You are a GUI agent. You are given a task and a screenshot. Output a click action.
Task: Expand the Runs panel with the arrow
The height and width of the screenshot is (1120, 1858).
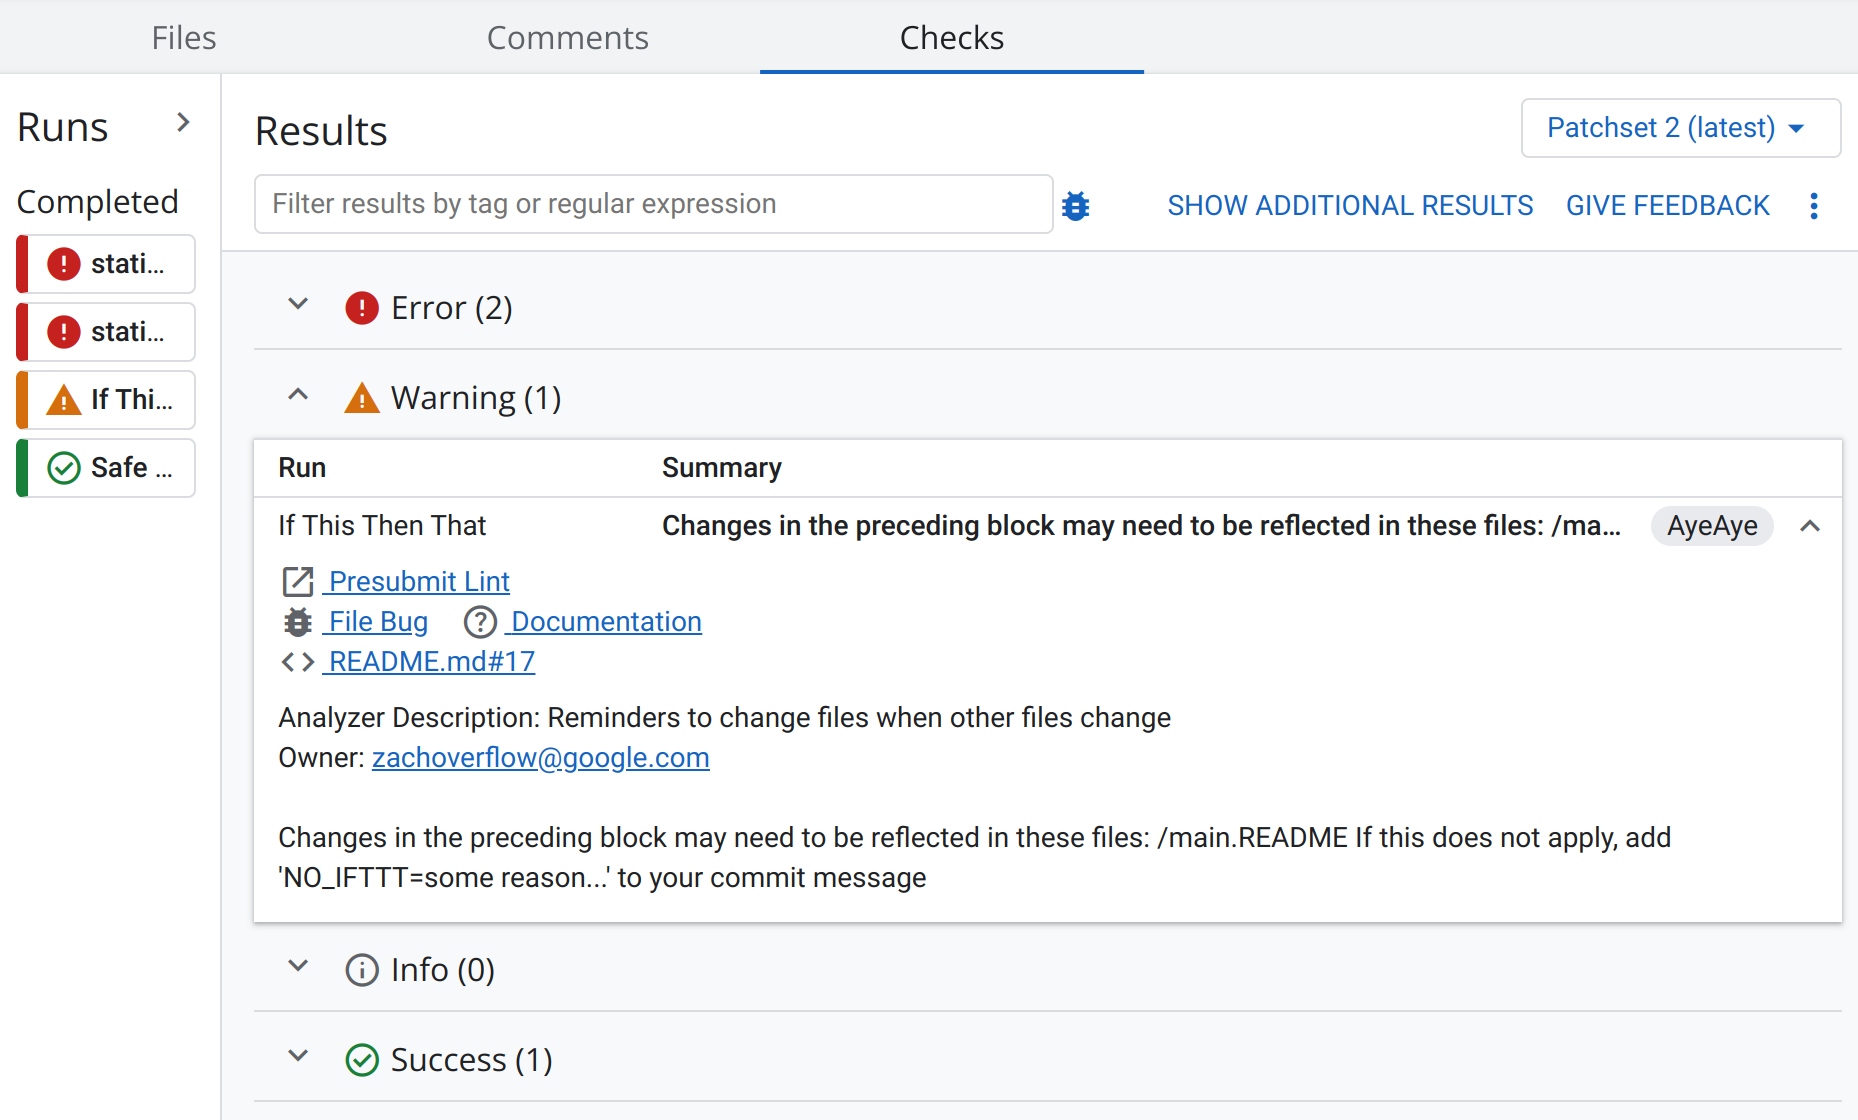(183, 123)
